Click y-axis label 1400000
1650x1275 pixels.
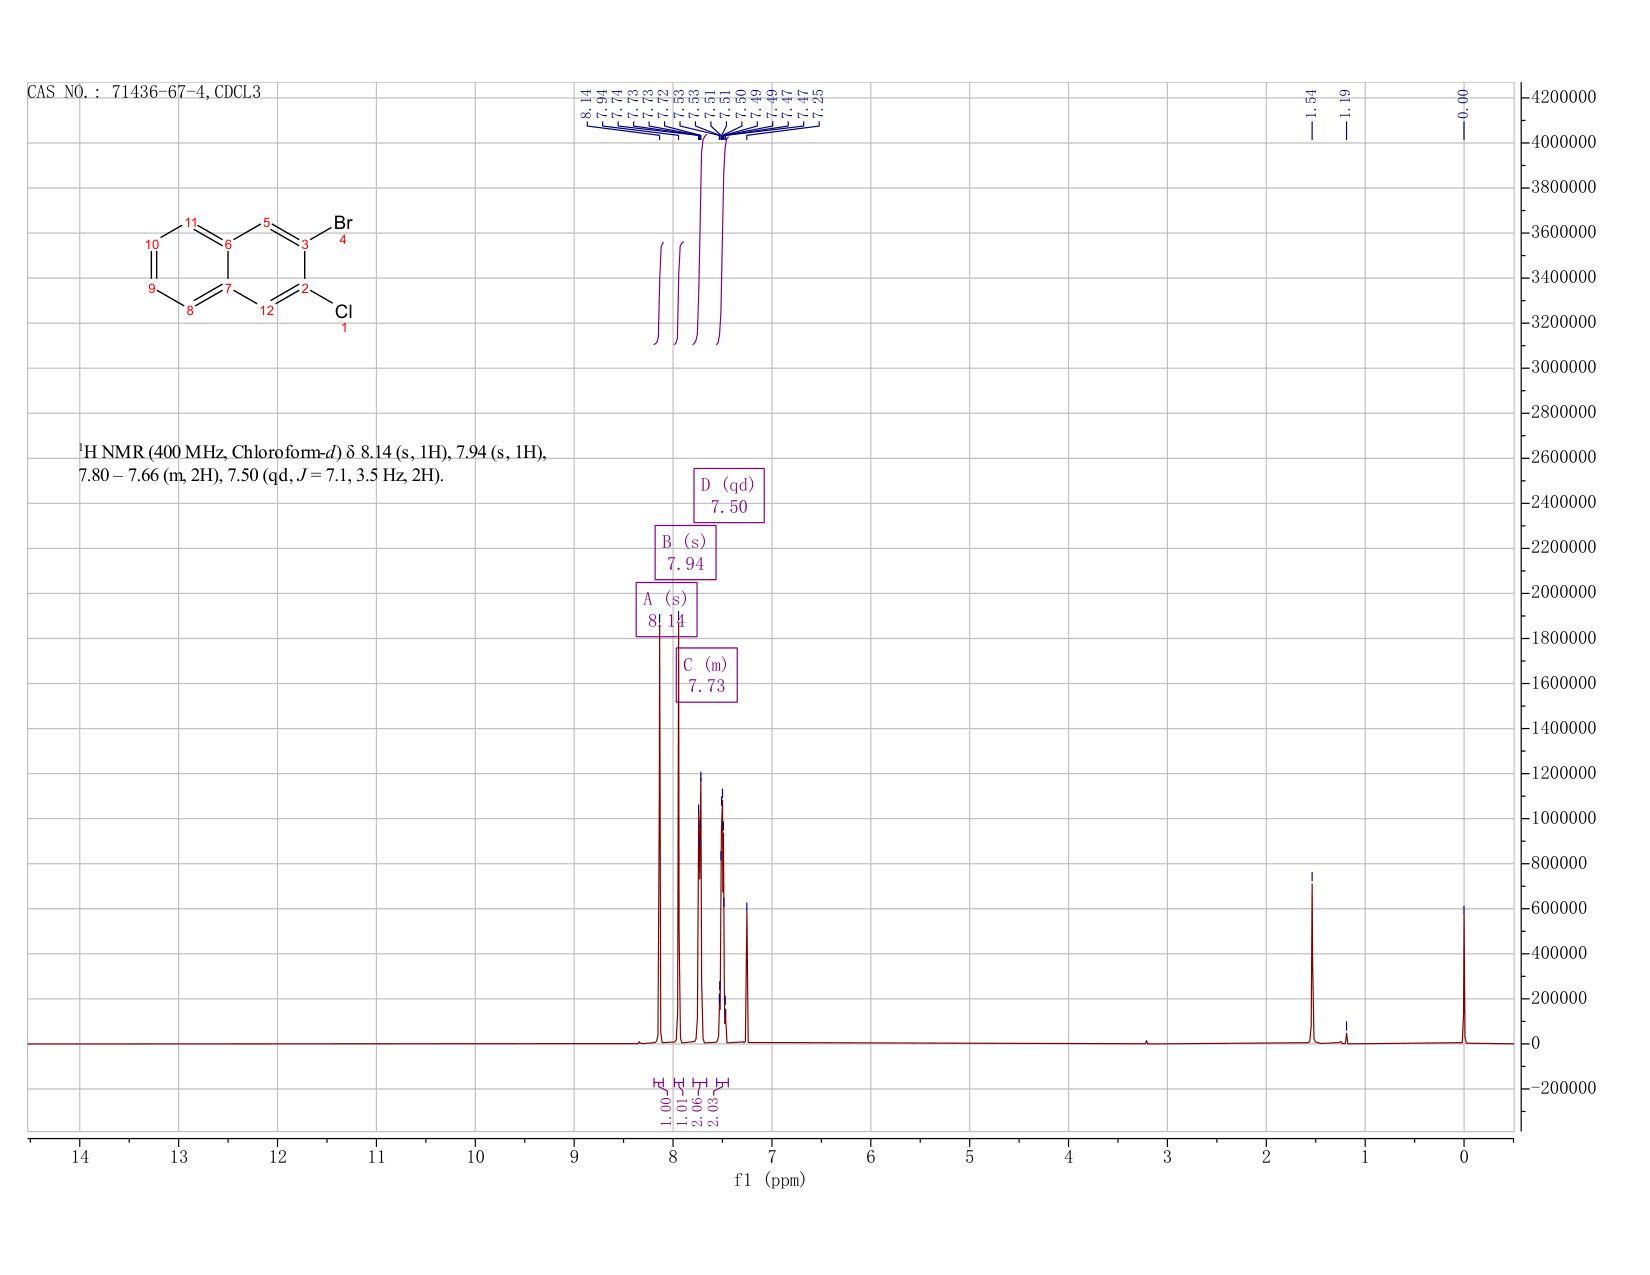(1563, 728)
